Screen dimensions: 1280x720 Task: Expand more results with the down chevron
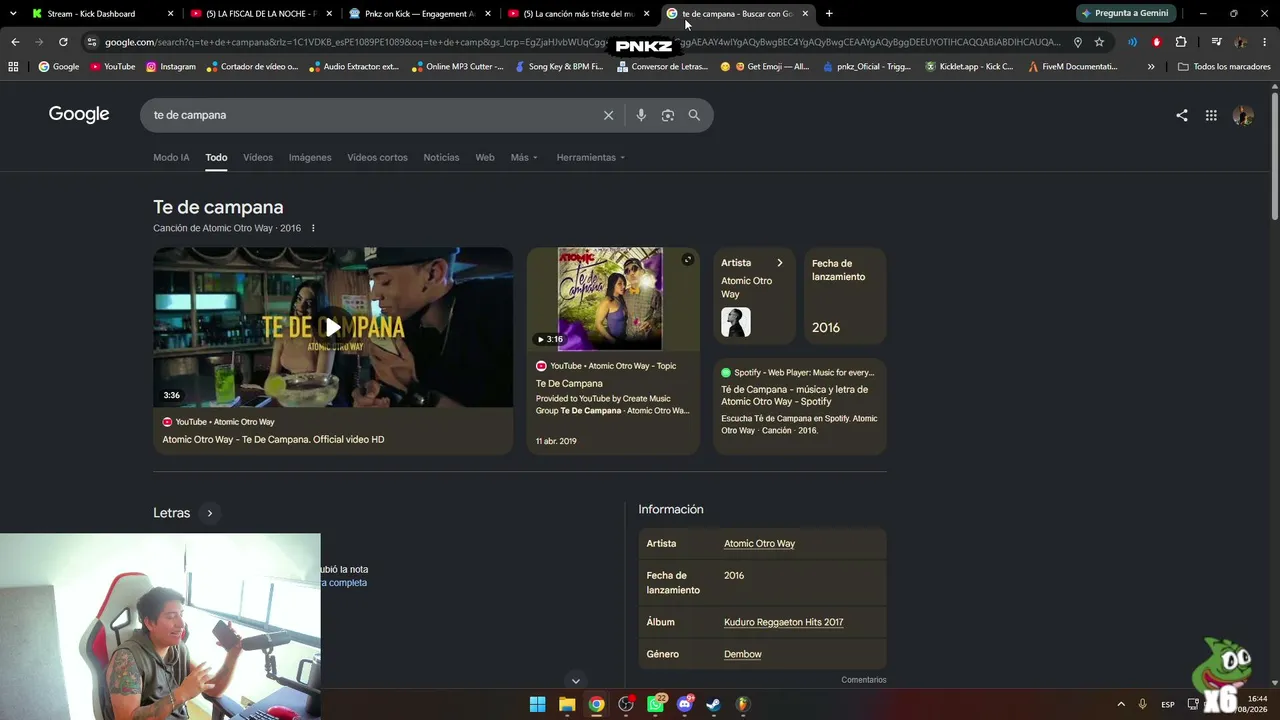coord(575,681)
